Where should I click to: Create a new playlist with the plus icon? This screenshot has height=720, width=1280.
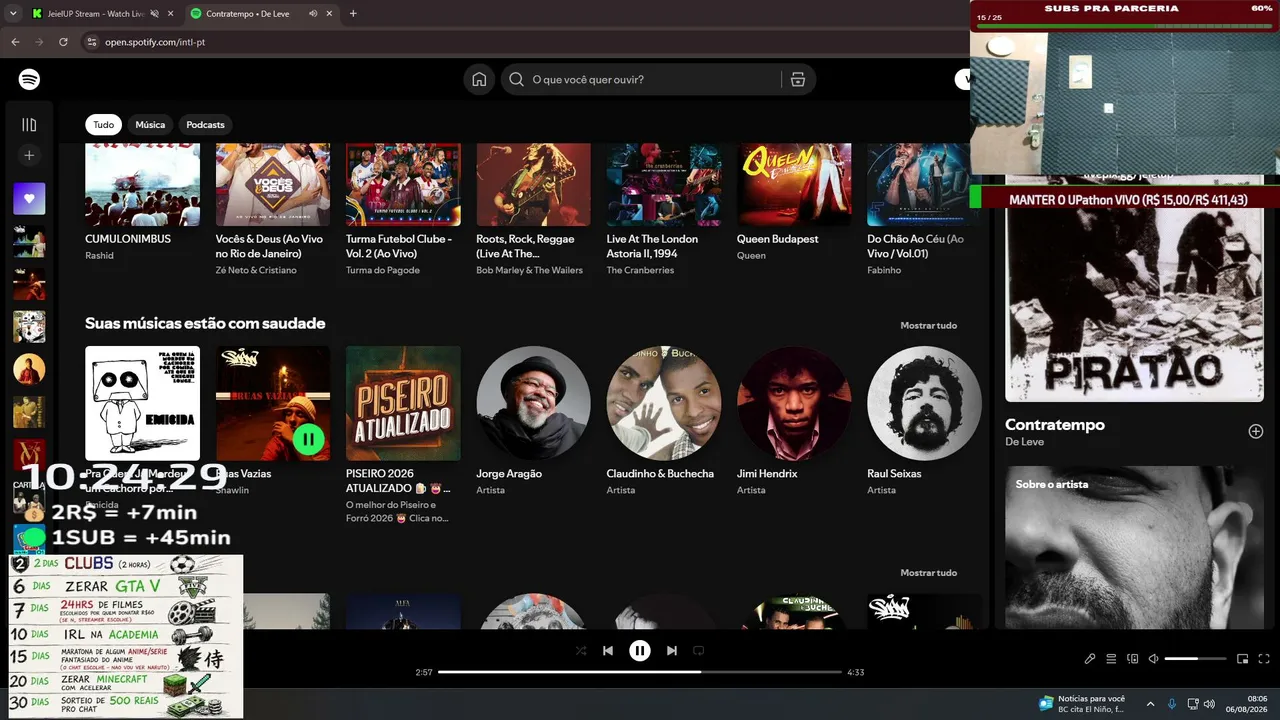click(29, 156)
